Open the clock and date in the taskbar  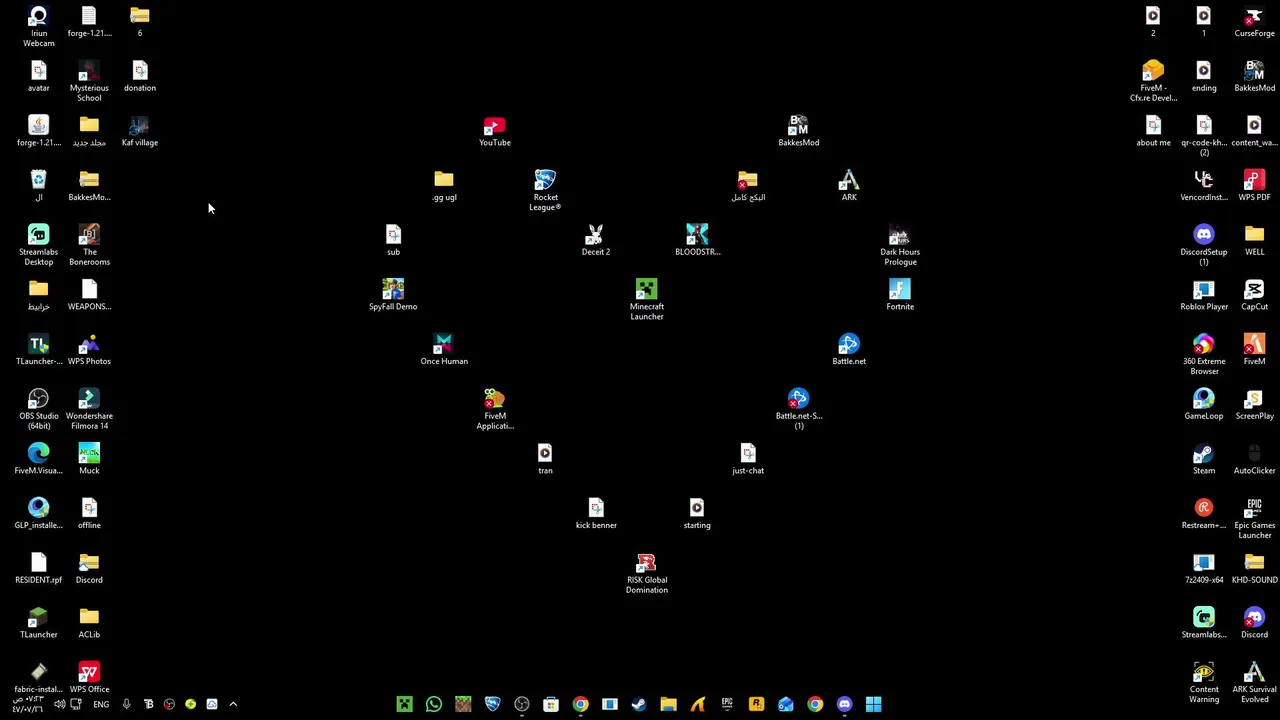(x=27, y=704)
